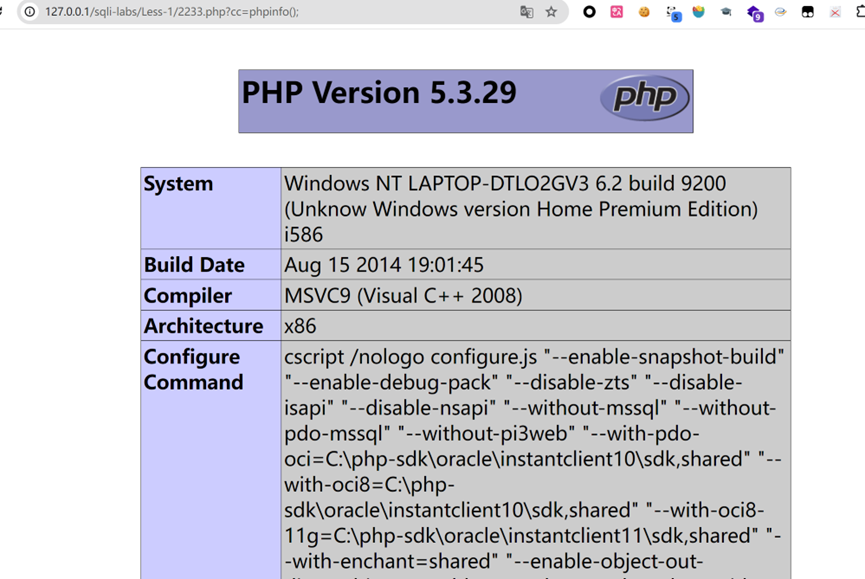This screenshot has width=865, height=579.
Task: Open the black circle extension icon
Action: 589,12
